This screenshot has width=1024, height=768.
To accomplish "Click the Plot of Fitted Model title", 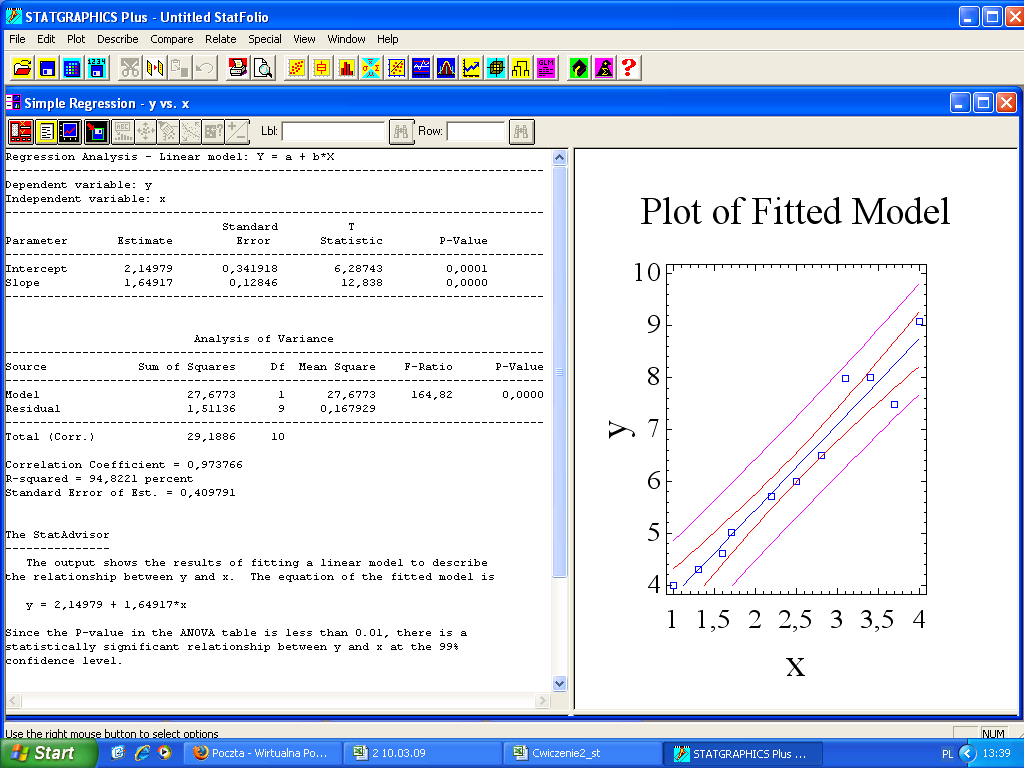I will [x=795, y=211].
